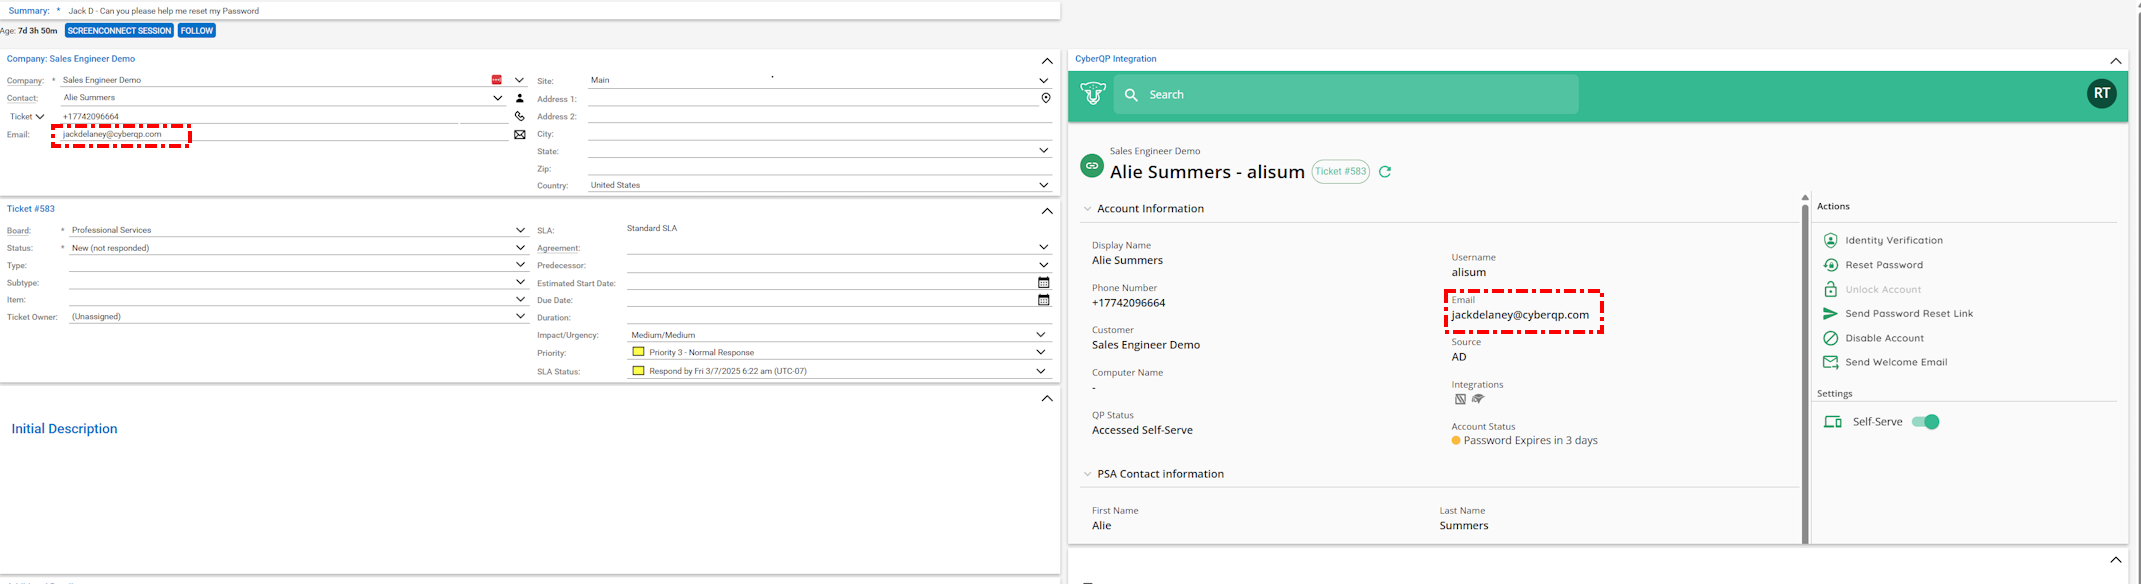Open the Predecessor dropdown
This screenshot has height=584, width=2141.
[1043, 264]
